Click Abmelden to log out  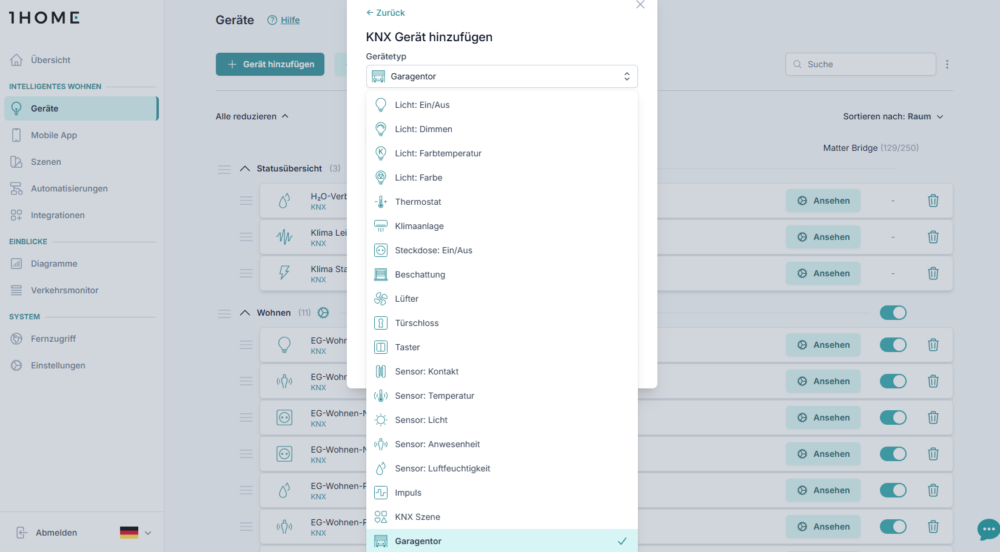[x=47, y=533]
